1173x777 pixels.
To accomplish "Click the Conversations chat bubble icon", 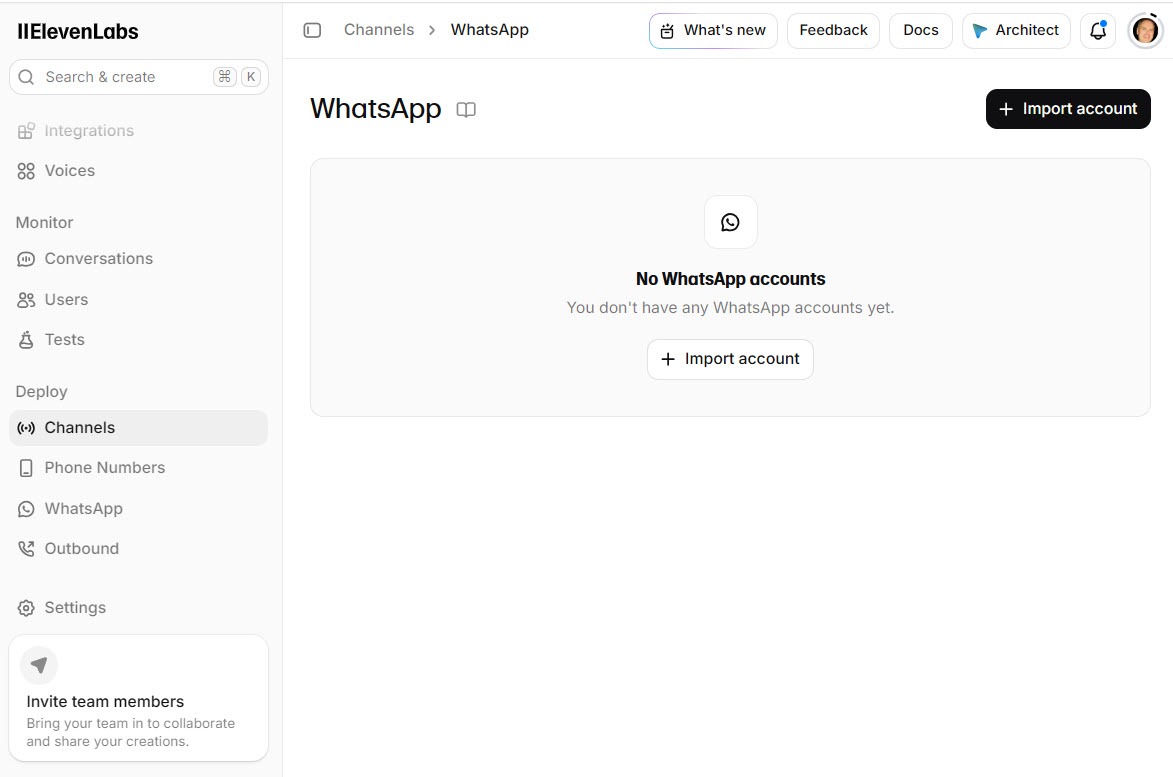I will coord(26,259).
